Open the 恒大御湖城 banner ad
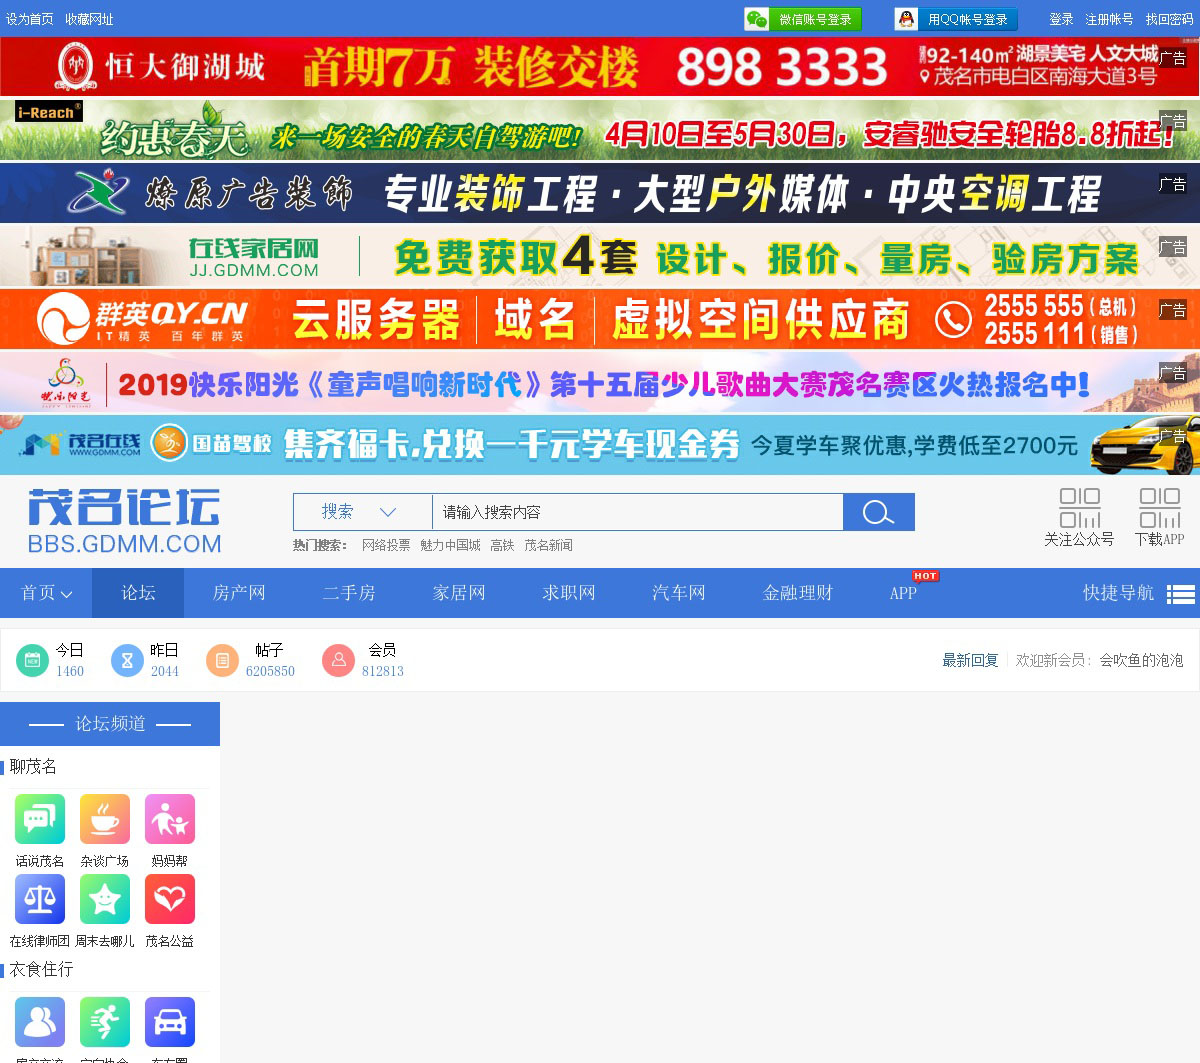 pos(600,66)
